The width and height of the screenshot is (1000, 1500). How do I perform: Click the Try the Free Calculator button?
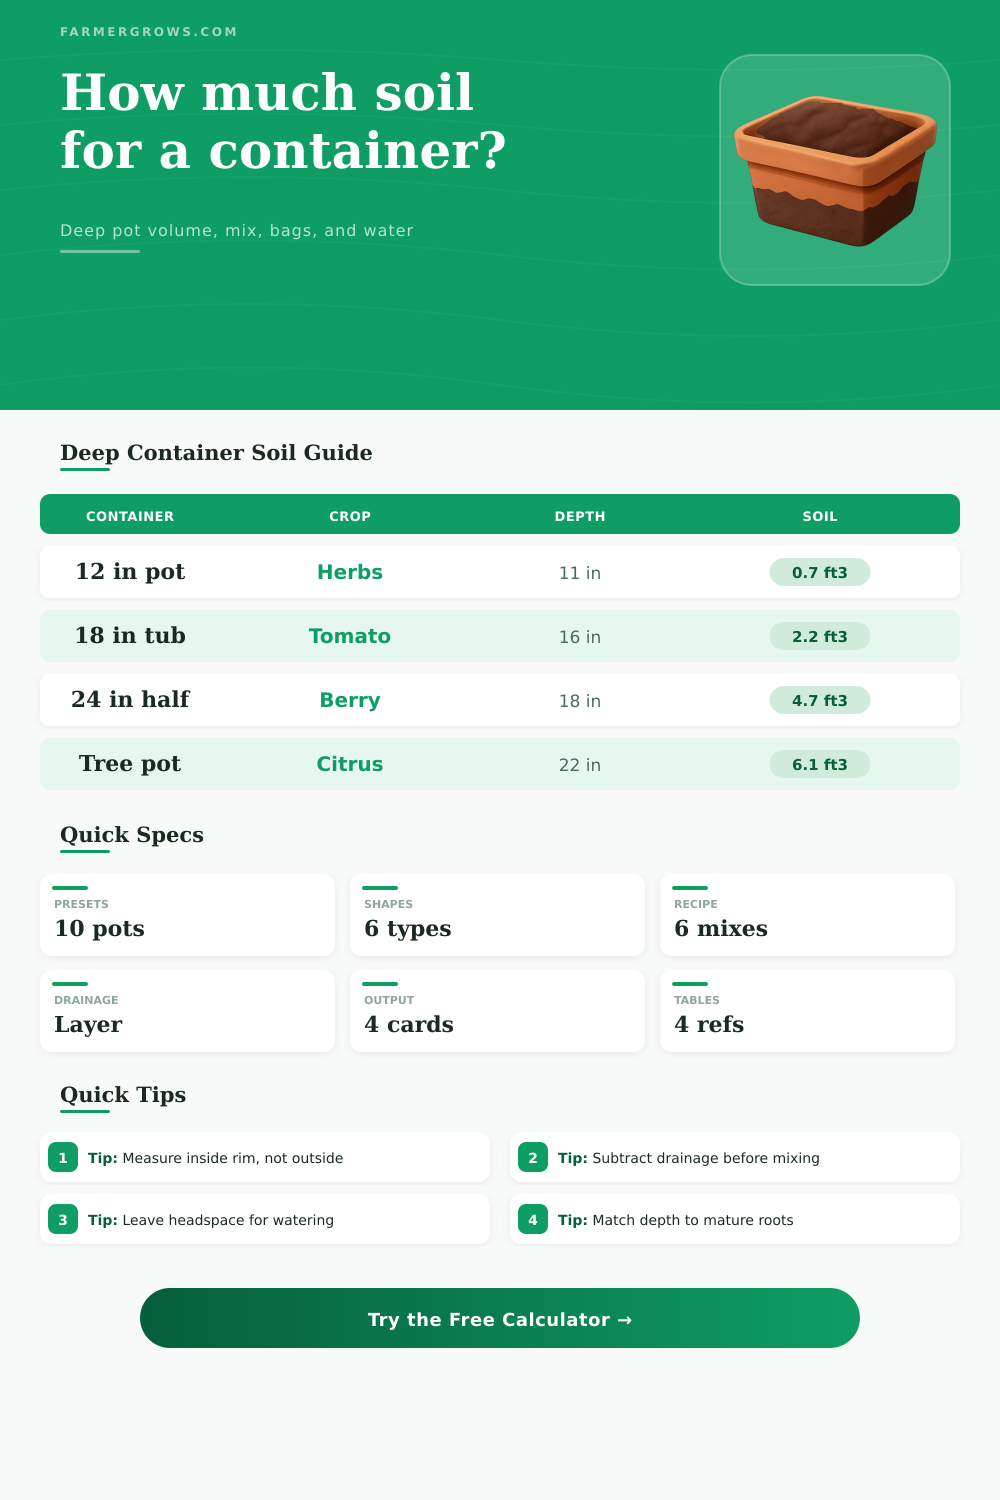pos(500,1318)
